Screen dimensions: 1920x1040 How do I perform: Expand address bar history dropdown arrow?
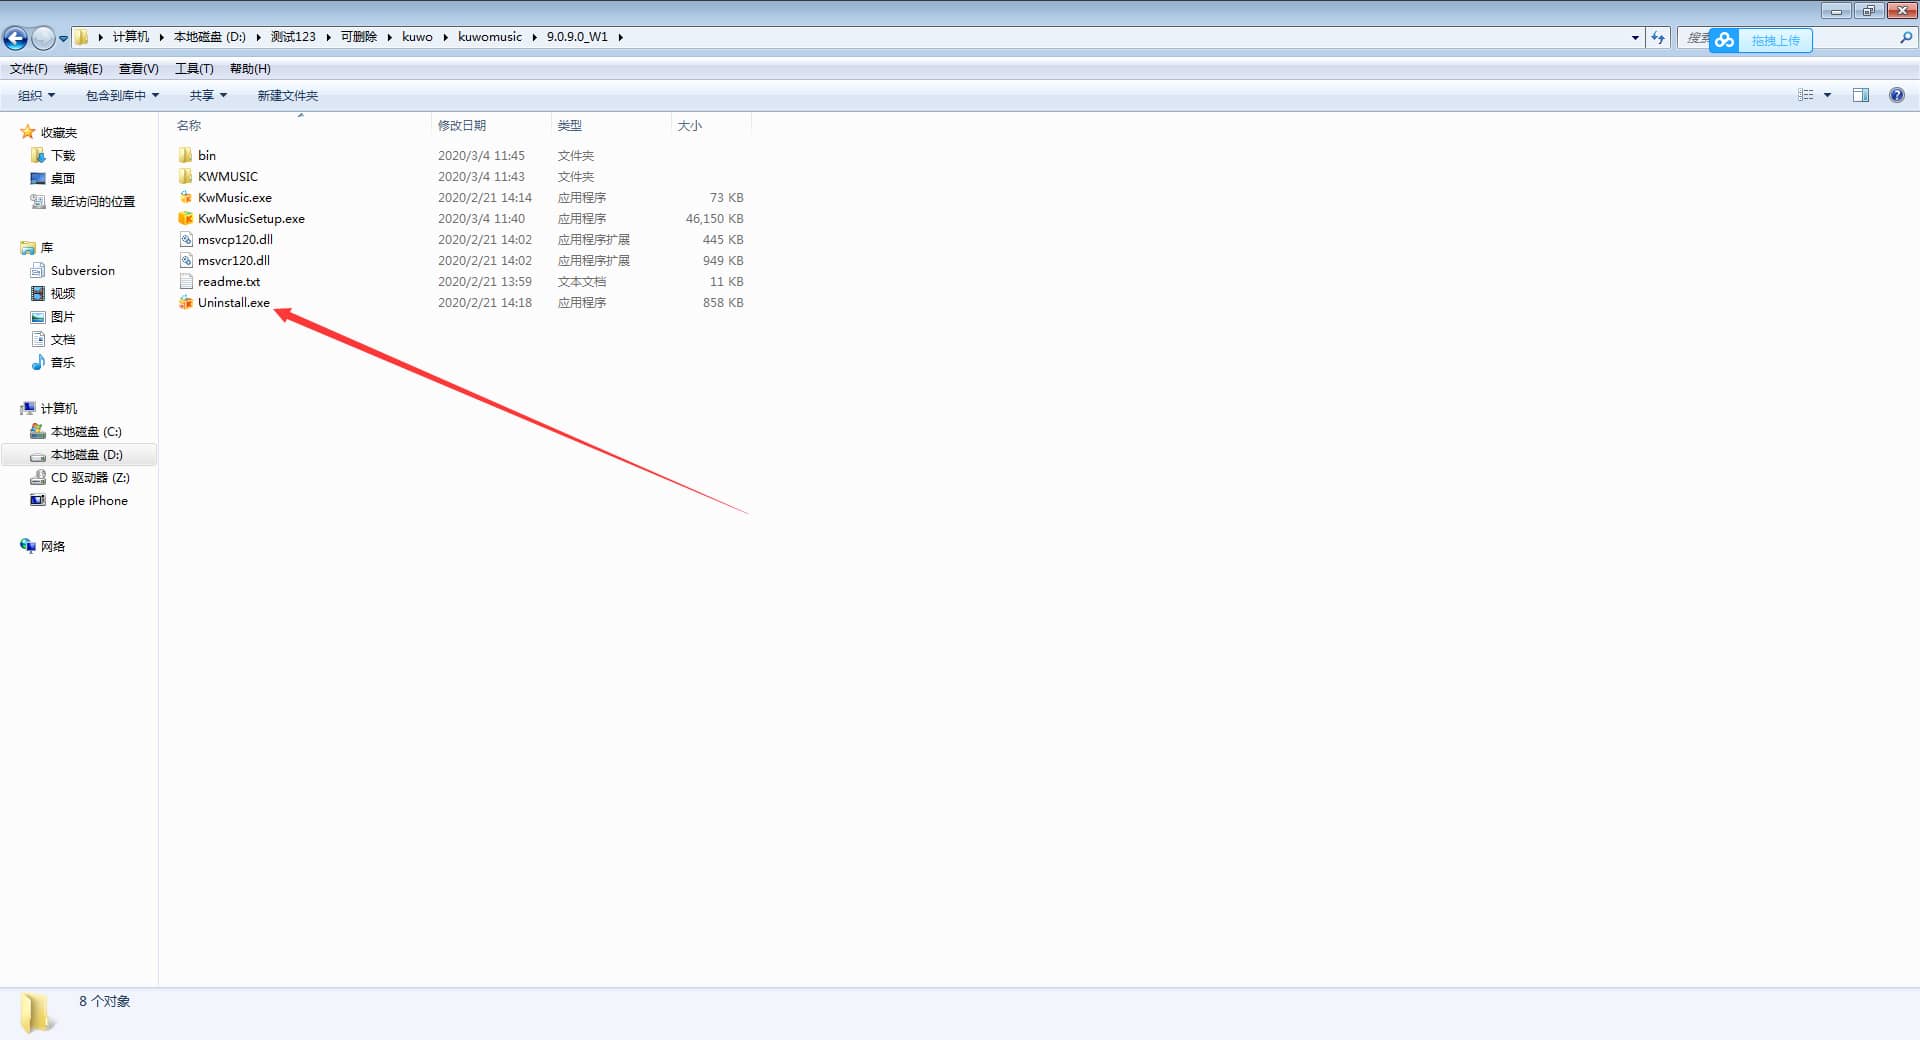1635,38
